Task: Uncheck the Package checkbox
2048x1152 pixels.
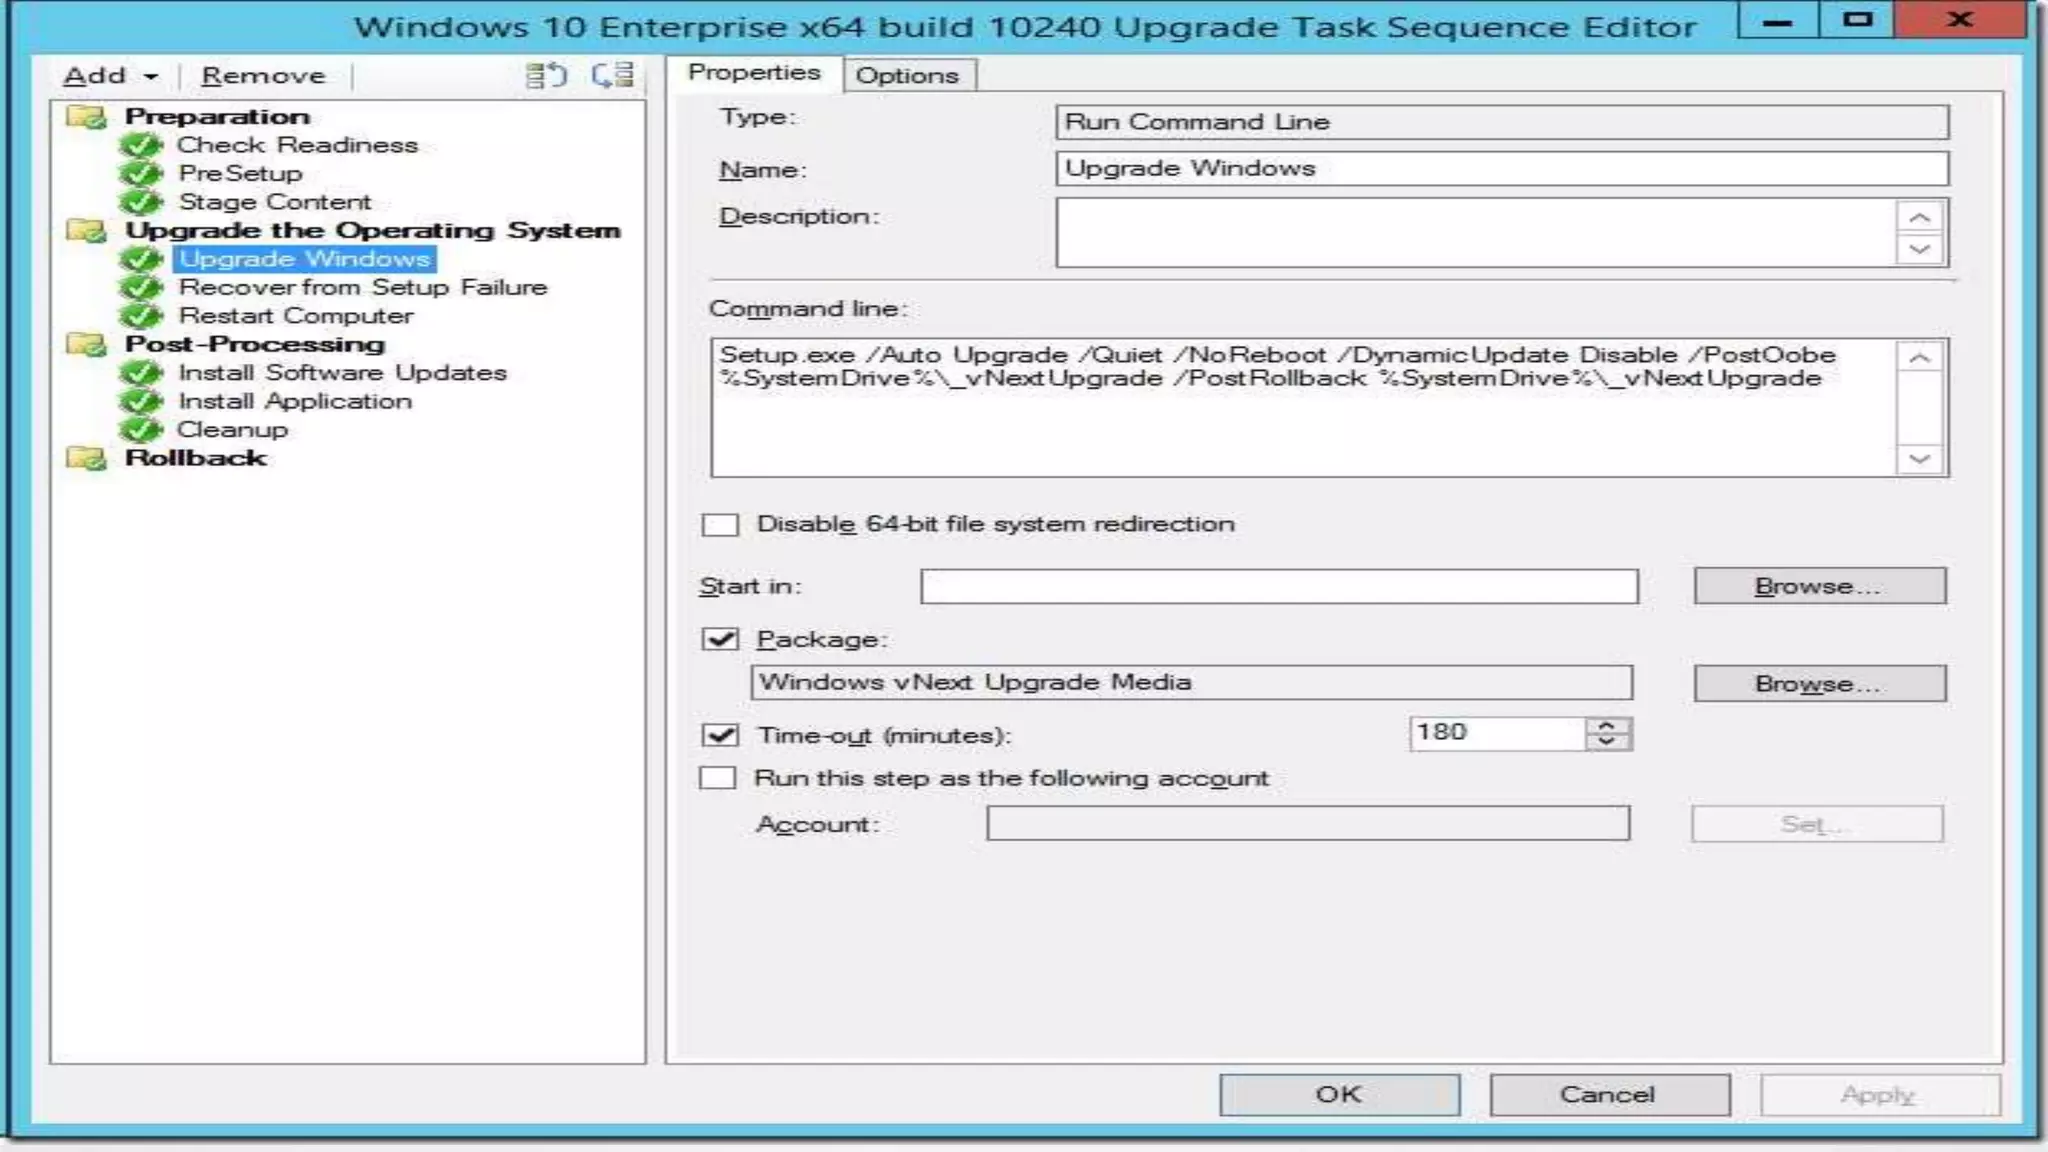Action: 720,640
